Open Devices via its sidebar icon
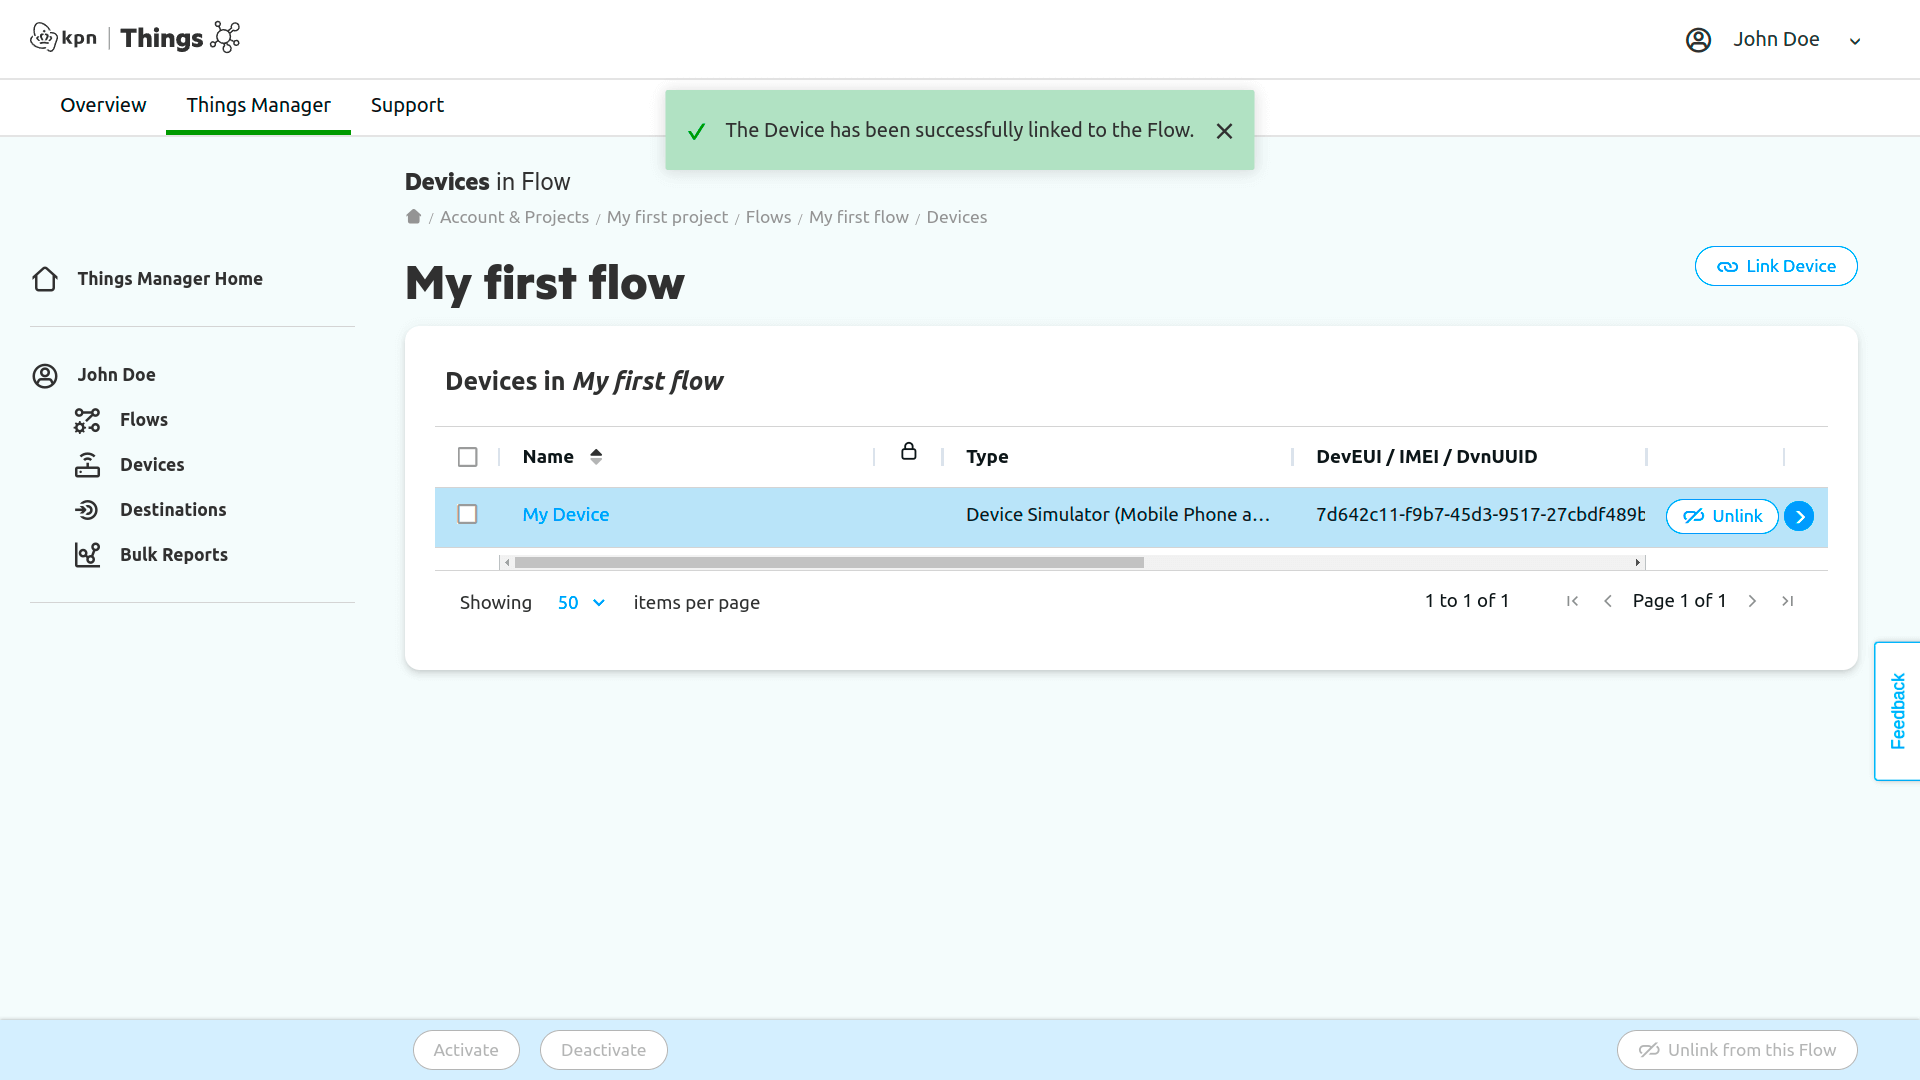The image size is (1920, 1080). [87, 465]
